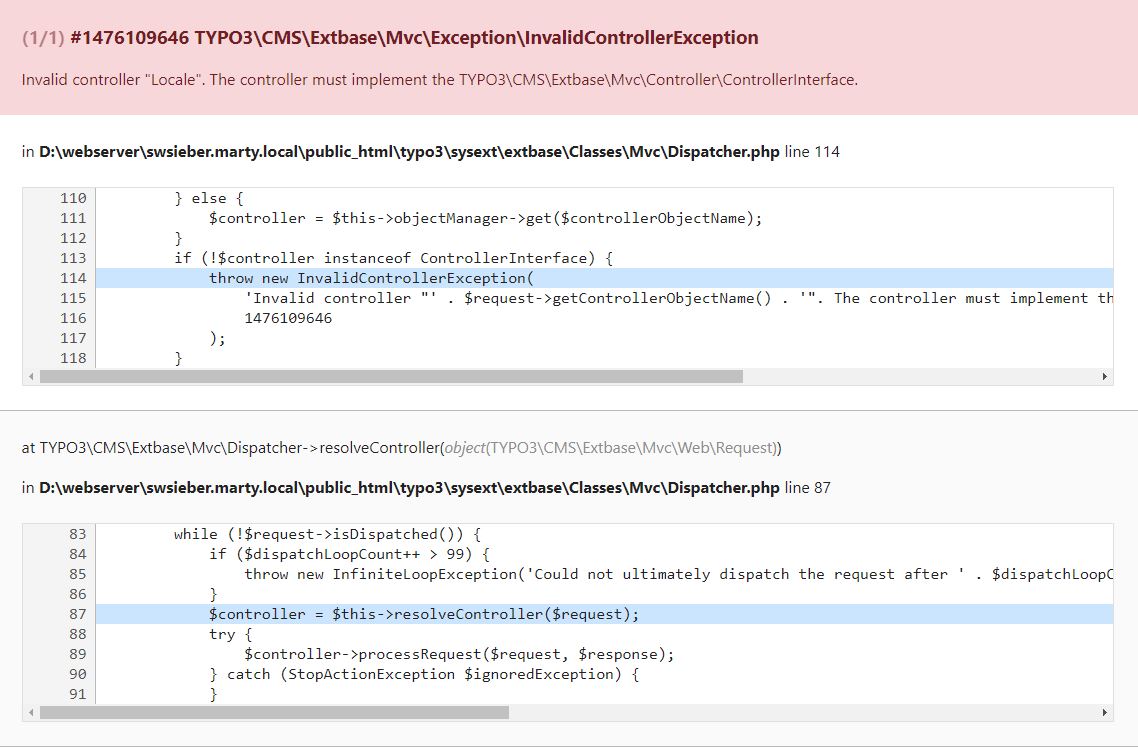
Task: Click the error code line '1476109646' in code
Action: tap(288, 318)
